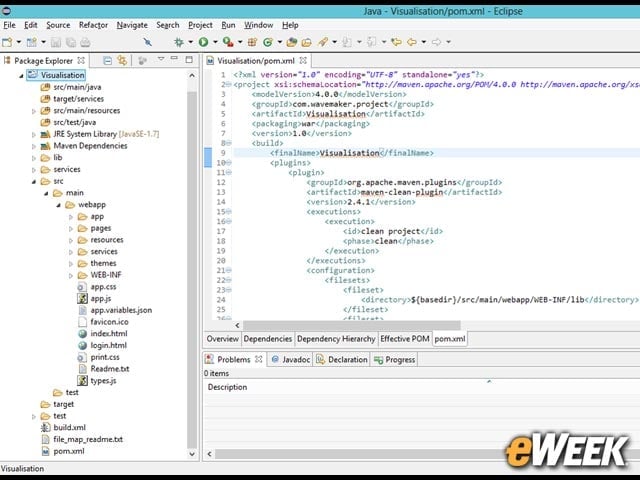Toggle code folding at line 2 project tag
The image size is (640, 480).
[x=229, y=84]
